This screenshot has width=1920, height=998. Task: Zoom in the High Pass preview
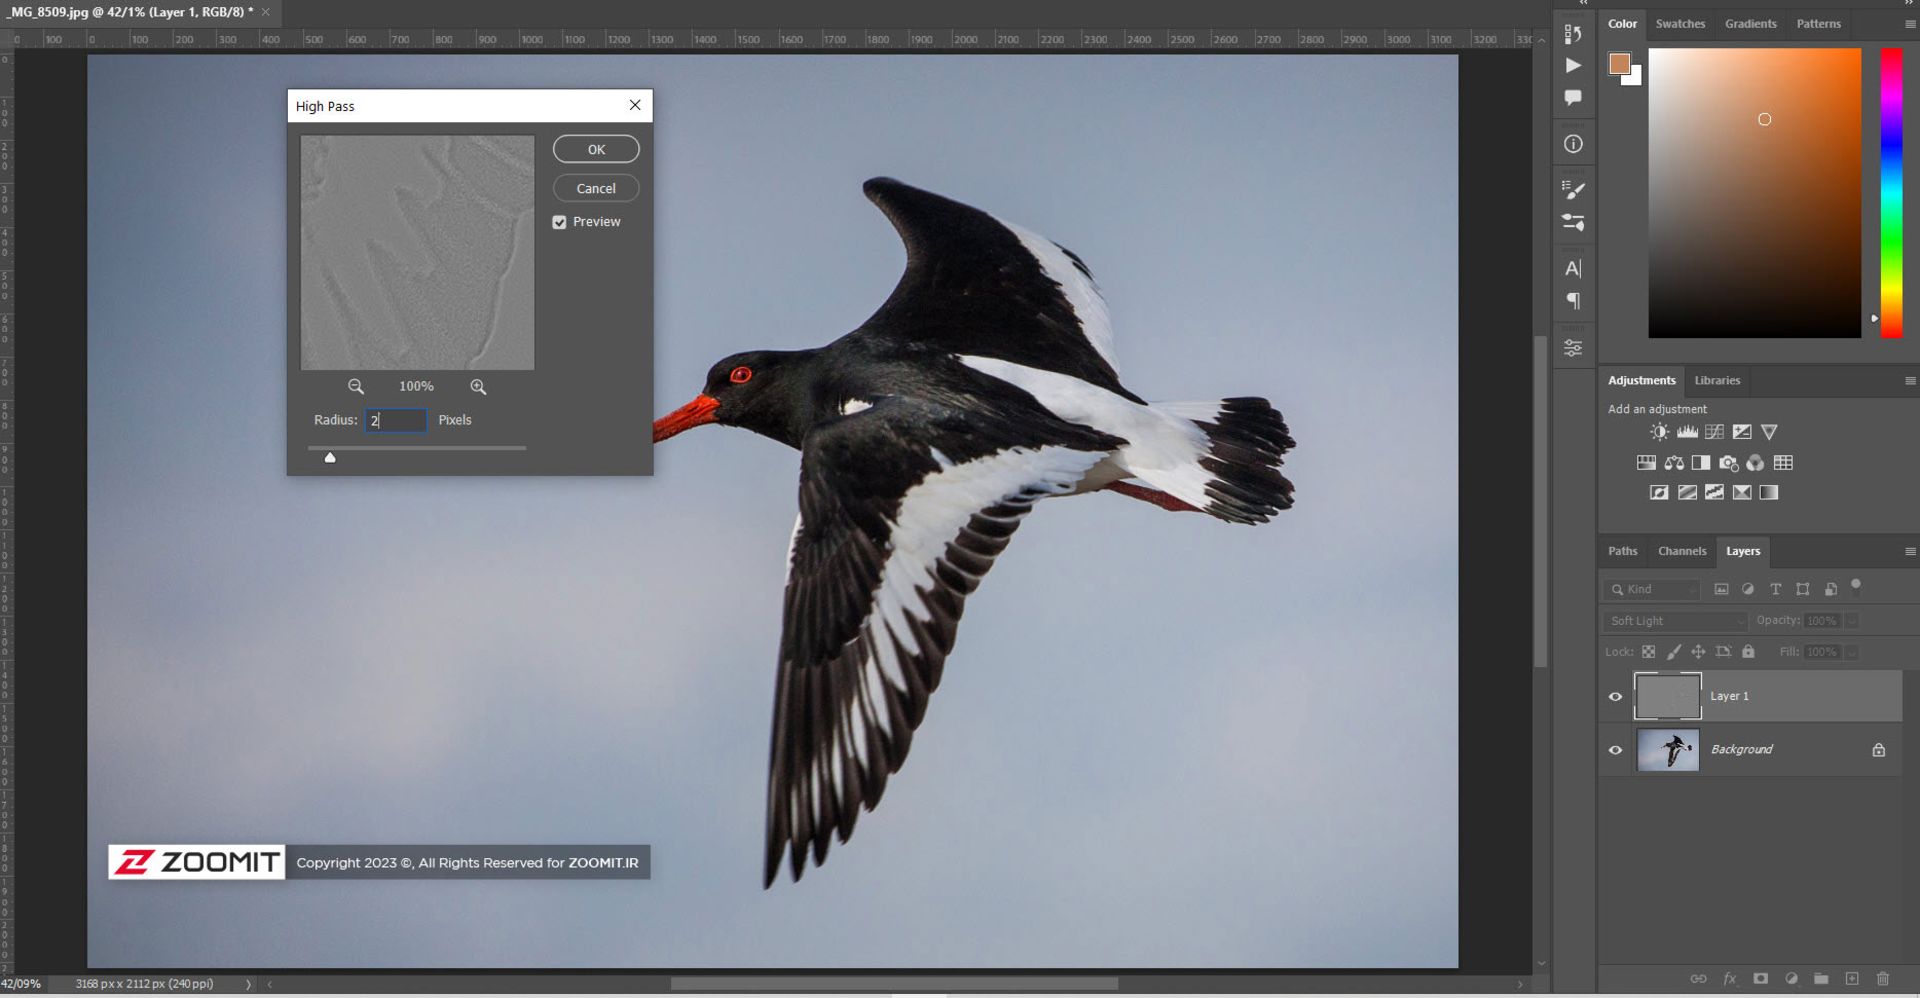[478, 387]
